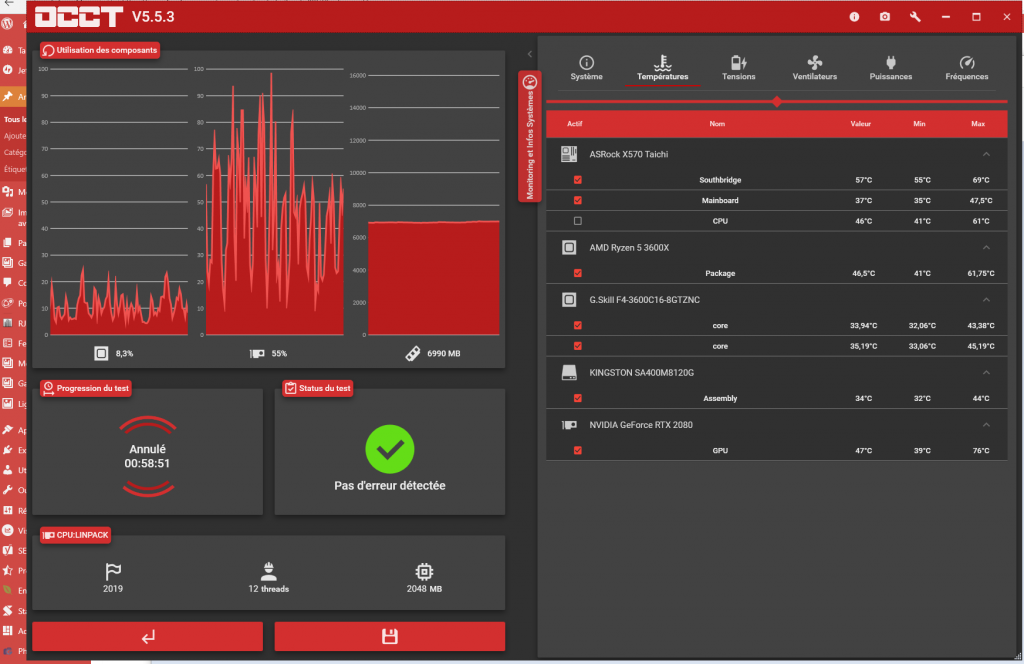Collapse the G.Skill F4-3600C16-8GTZNC group
Screen dimensions: 1024x664
point(986,300)
